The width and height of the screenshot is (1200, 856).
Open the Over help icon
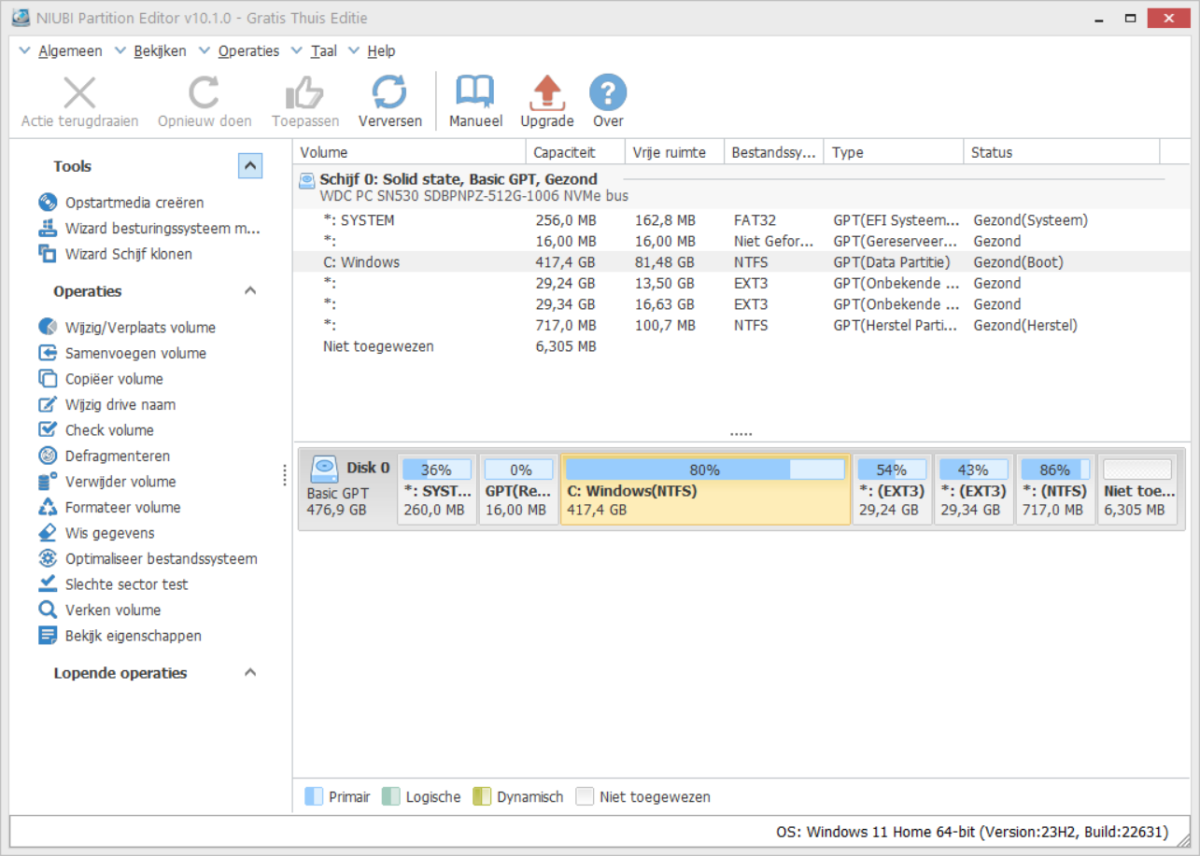[607, 93]
